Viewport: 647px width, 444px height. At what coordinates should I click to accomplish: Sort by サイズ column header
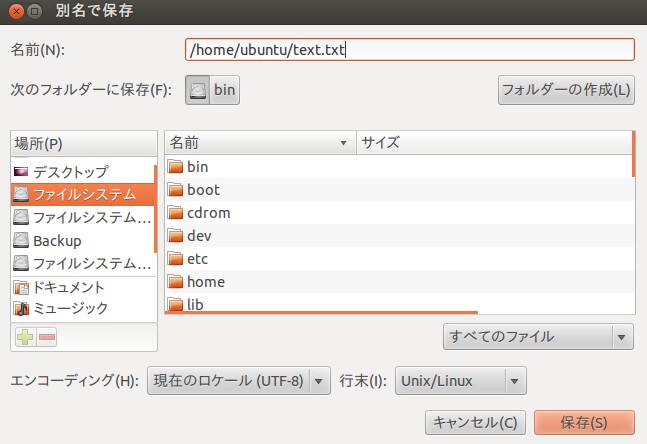[x=494, y=143]
